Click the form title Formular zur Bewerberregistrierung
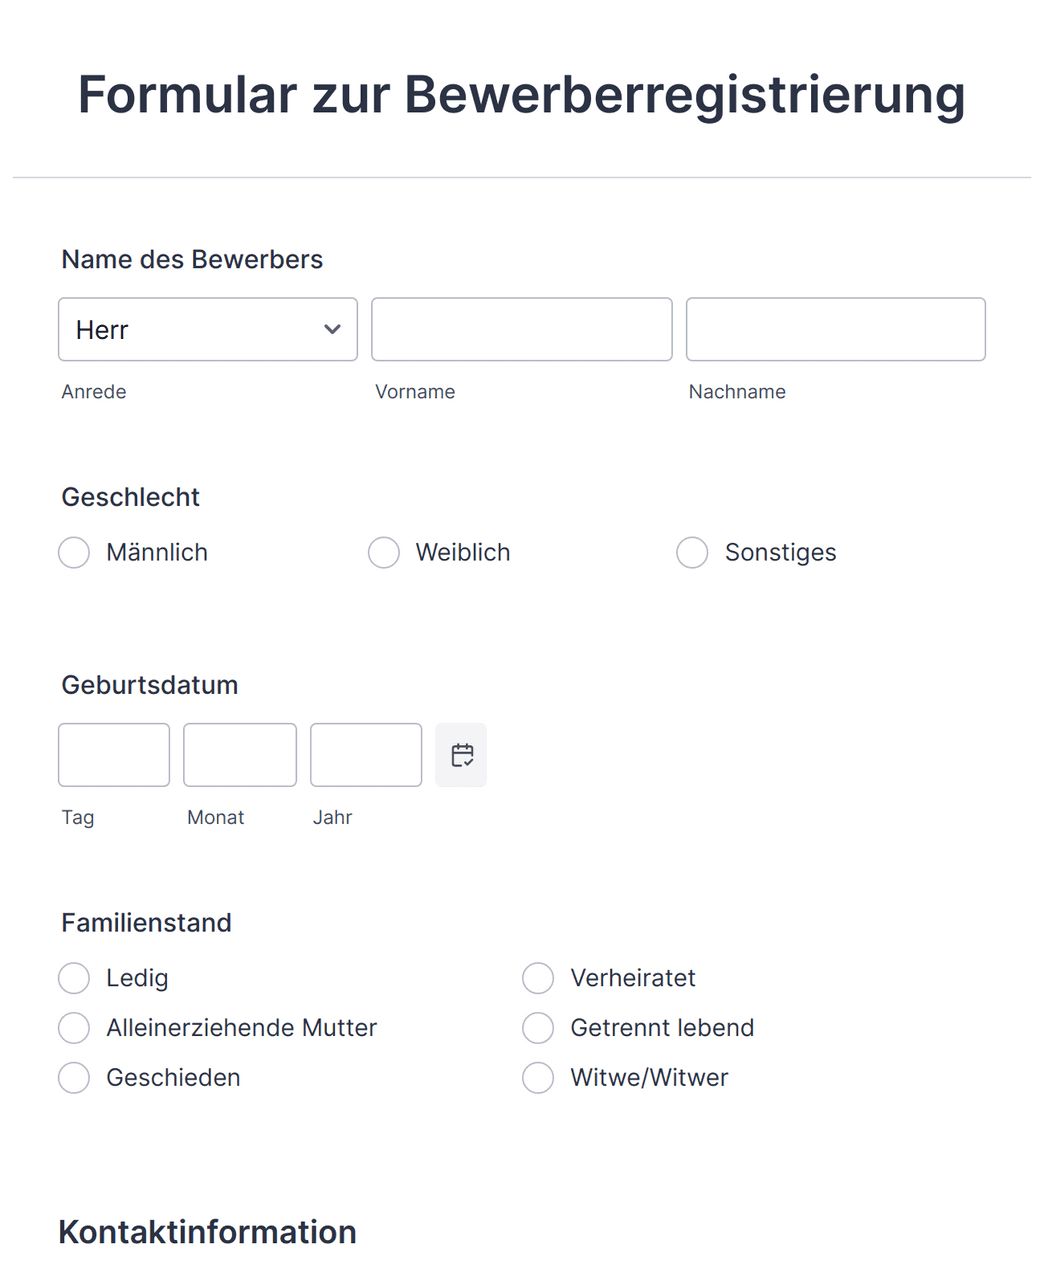The height and width of the screenshot is (1285, 1044). (521, 94)
